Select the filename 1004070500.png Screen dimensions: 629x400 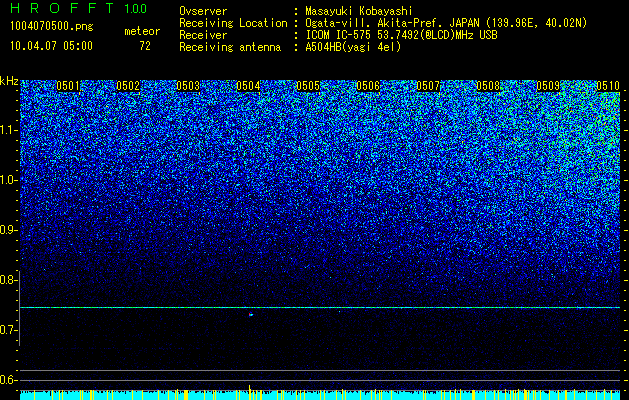click(52, 27)
